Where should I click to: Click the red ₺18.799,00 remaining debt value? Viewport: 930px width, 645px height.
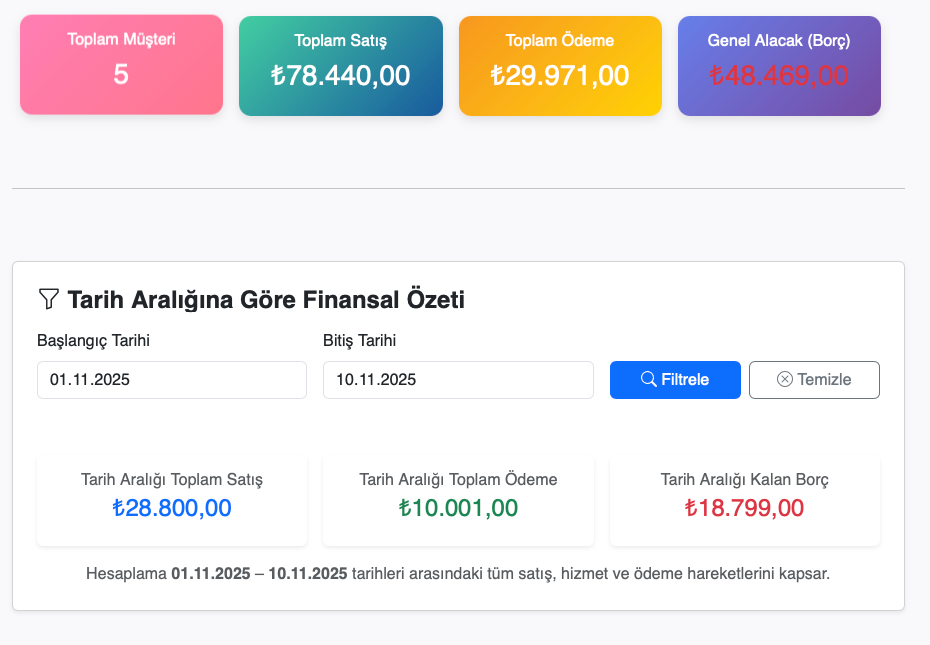click(x=744, y=507)
